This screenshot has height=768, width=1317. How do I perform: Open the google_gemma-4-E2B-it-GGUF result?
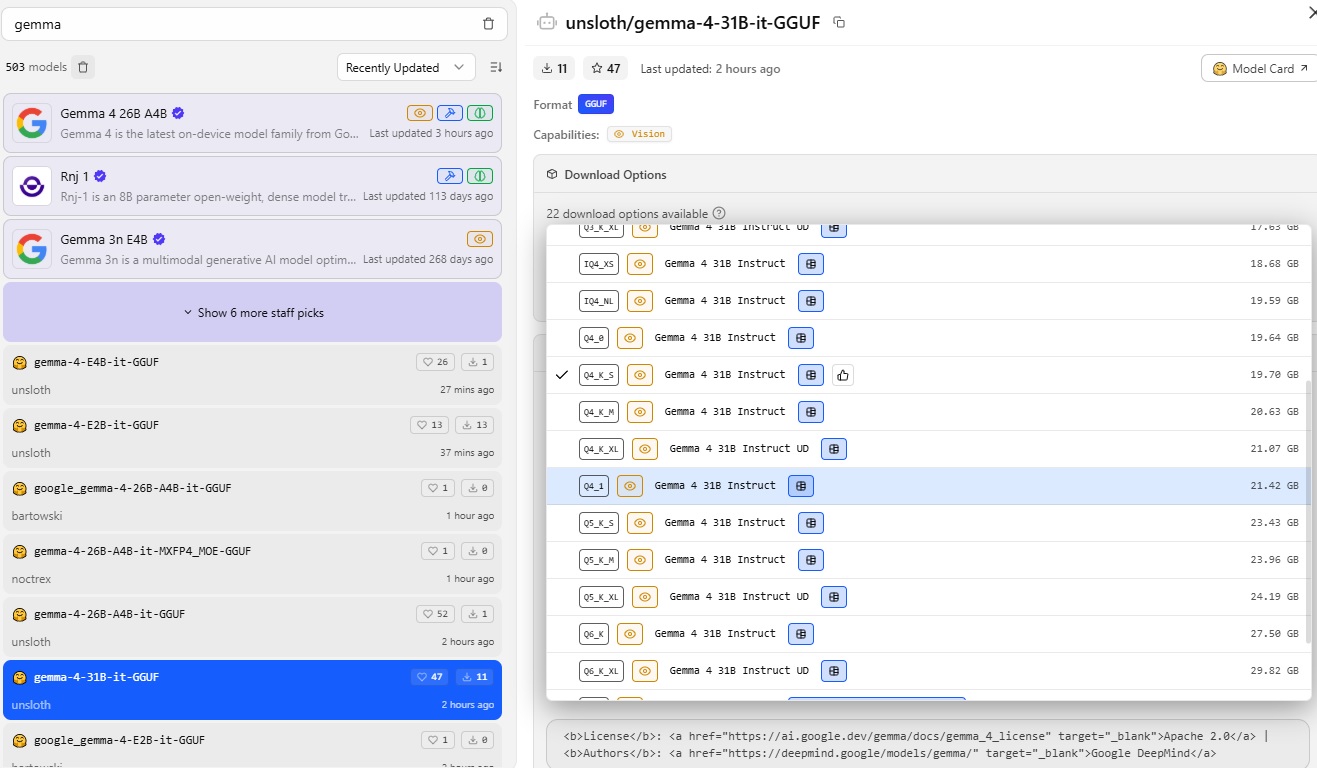[x=253, y=745]
